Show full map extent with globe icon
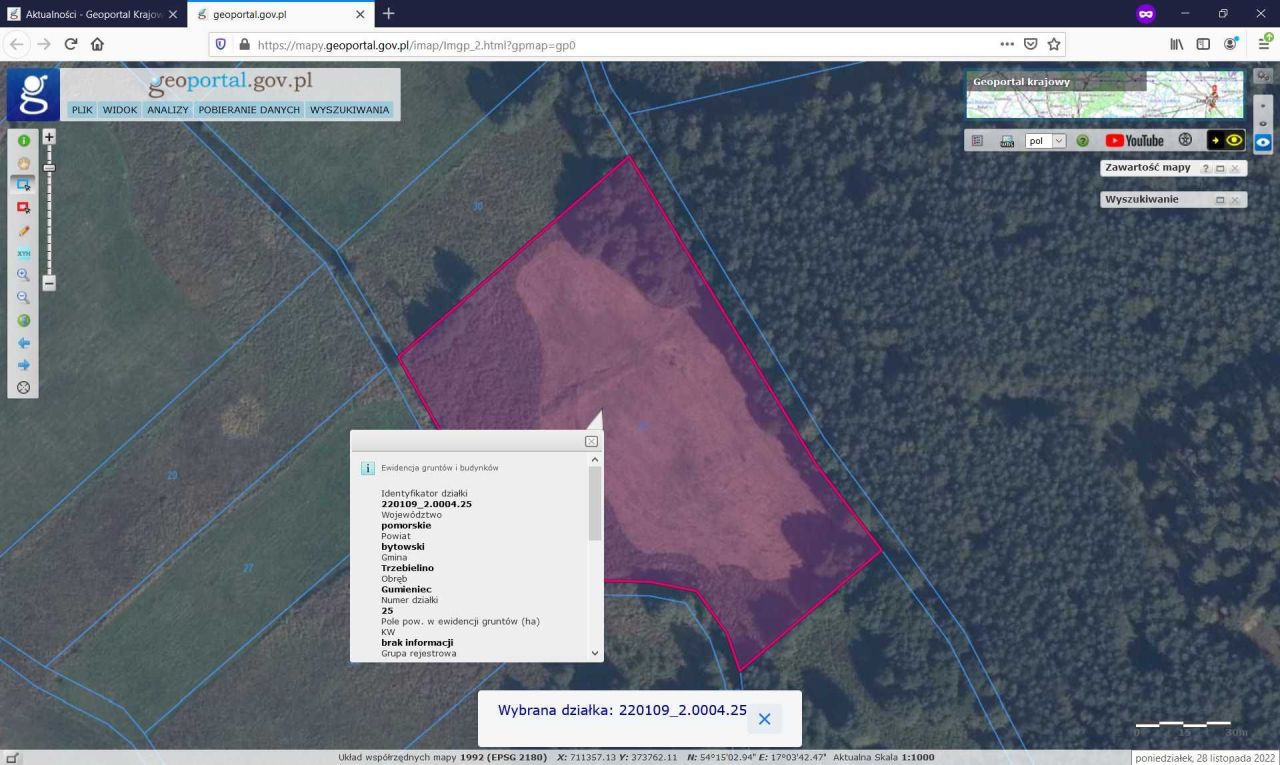1280x765 pixels. point(24,321)
